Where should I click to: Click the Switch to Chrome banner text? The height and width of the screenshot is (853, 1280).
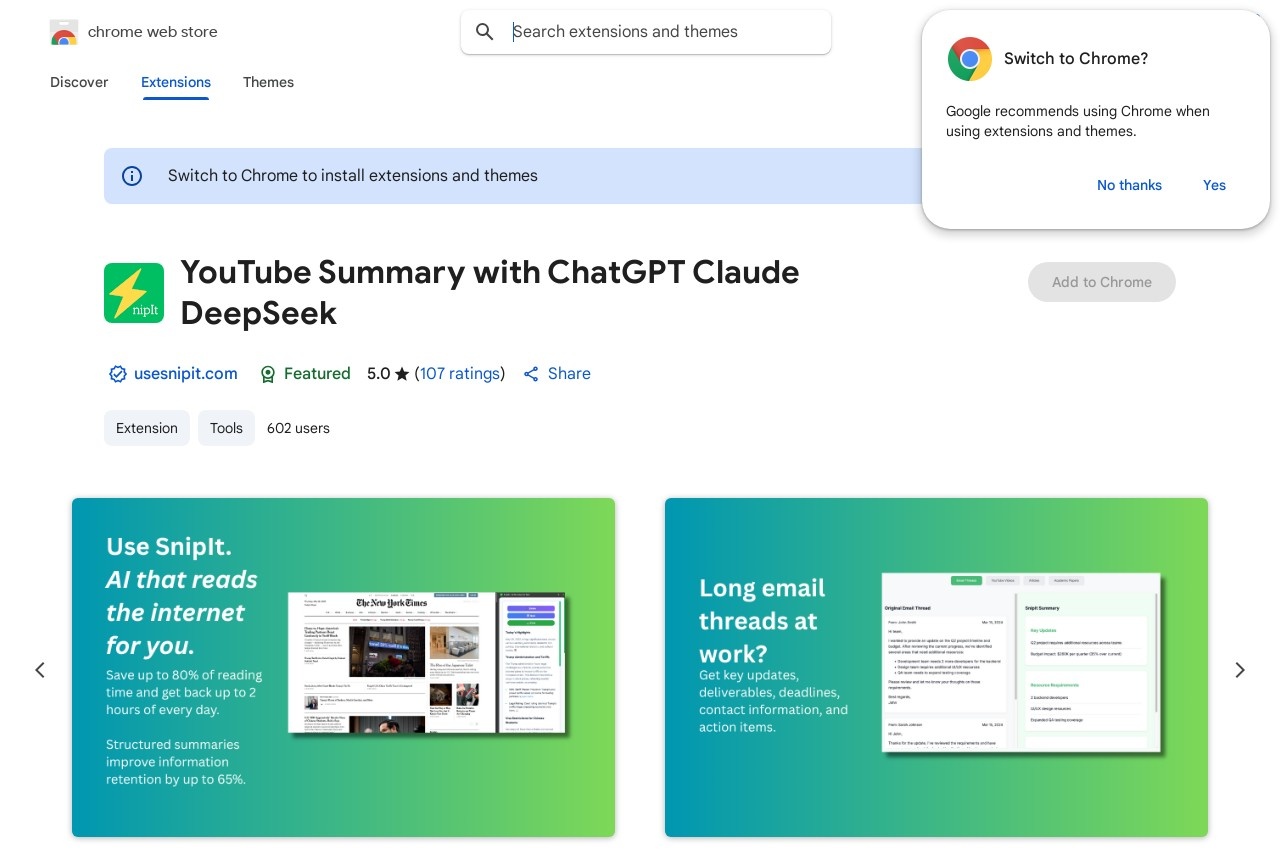click(x=353, y=176)
